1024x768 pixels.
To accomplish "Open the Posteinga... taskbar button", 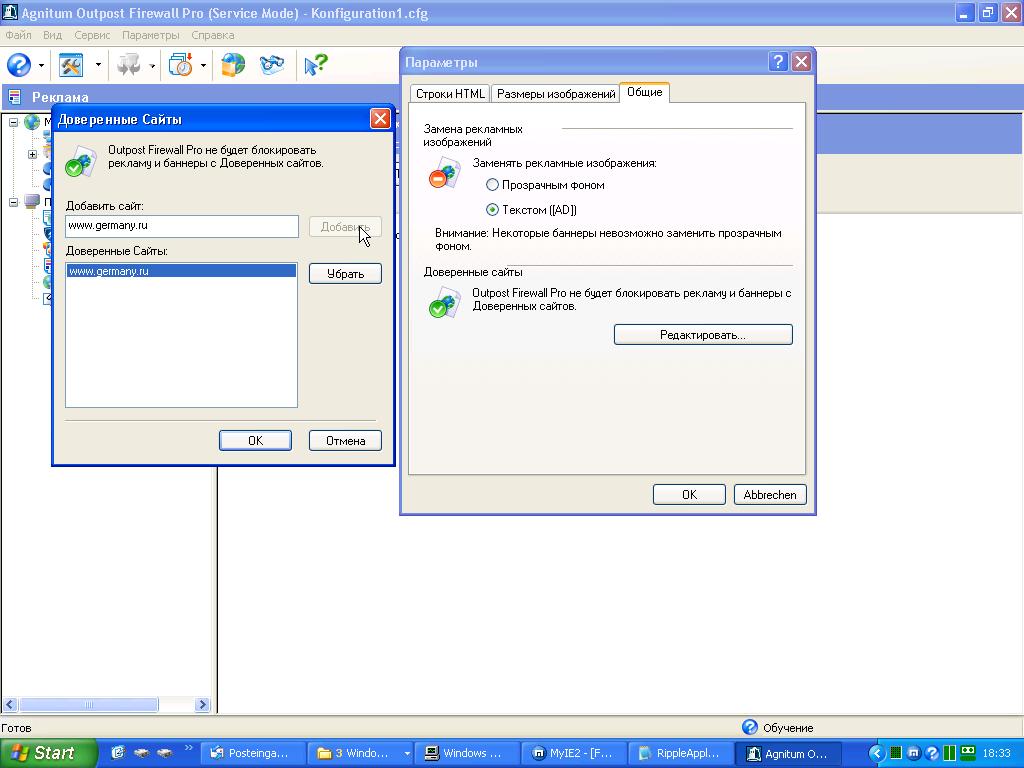I will 251,753.
